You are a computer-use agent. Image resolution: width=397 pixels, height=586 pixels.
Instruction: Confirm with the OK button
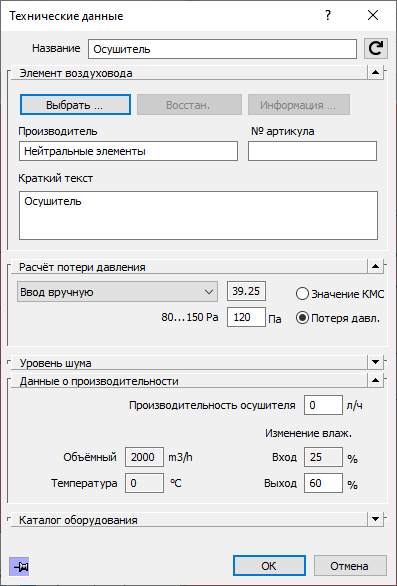point(269,566)
